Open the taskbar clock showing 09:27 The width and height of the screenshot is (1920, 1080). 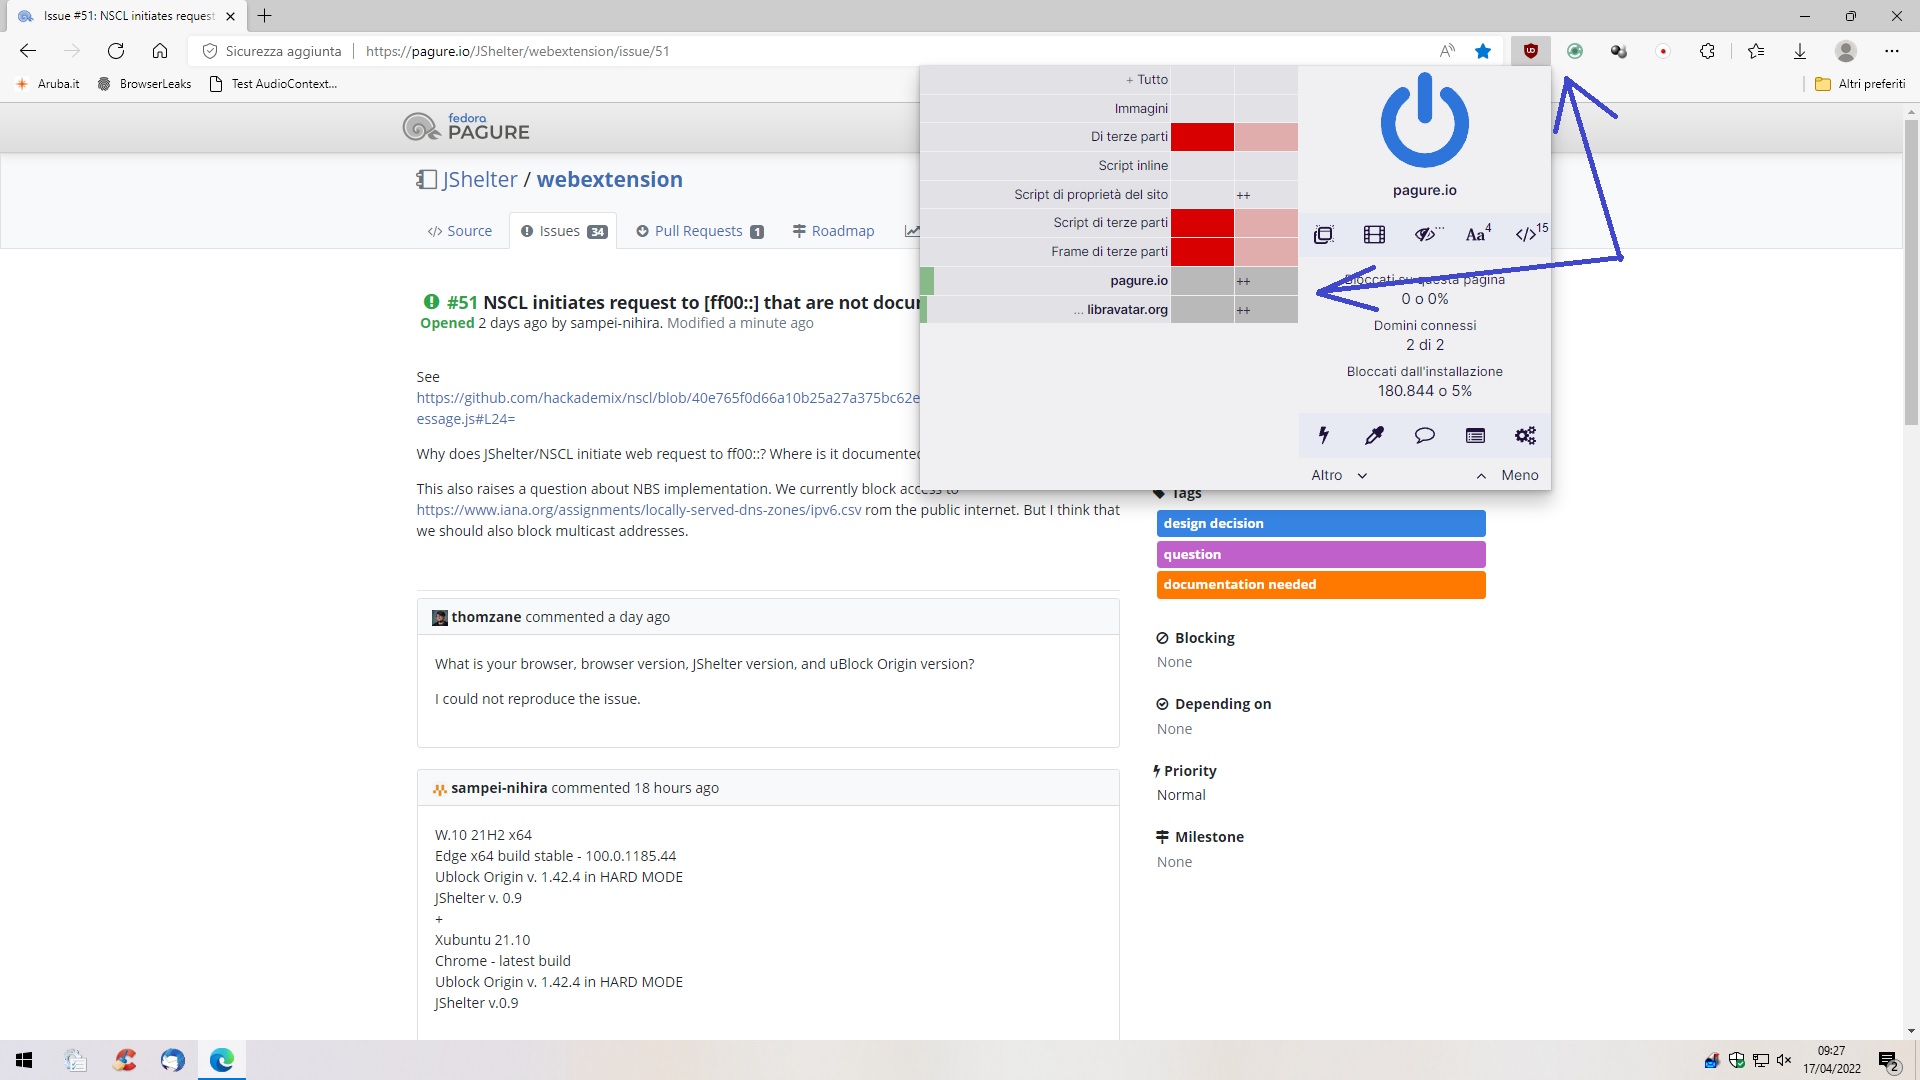pos(1832,1060)
